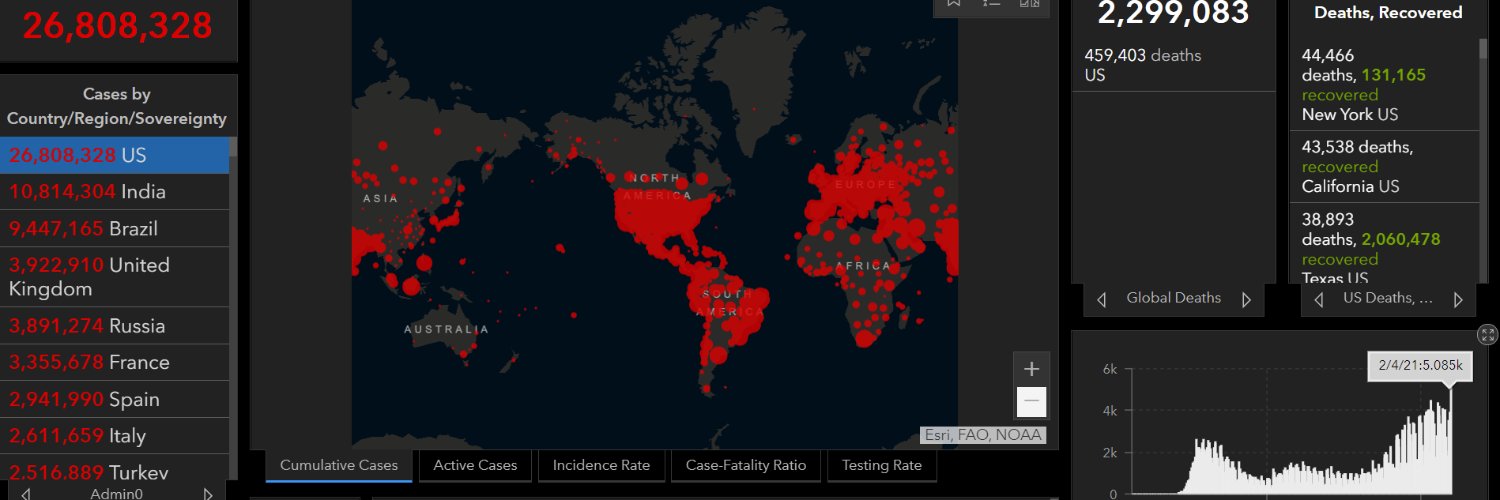The height and width of the screenshot is (500, 1500).
Task: Go to next Admin0 list page
Action: coord(208,493)
